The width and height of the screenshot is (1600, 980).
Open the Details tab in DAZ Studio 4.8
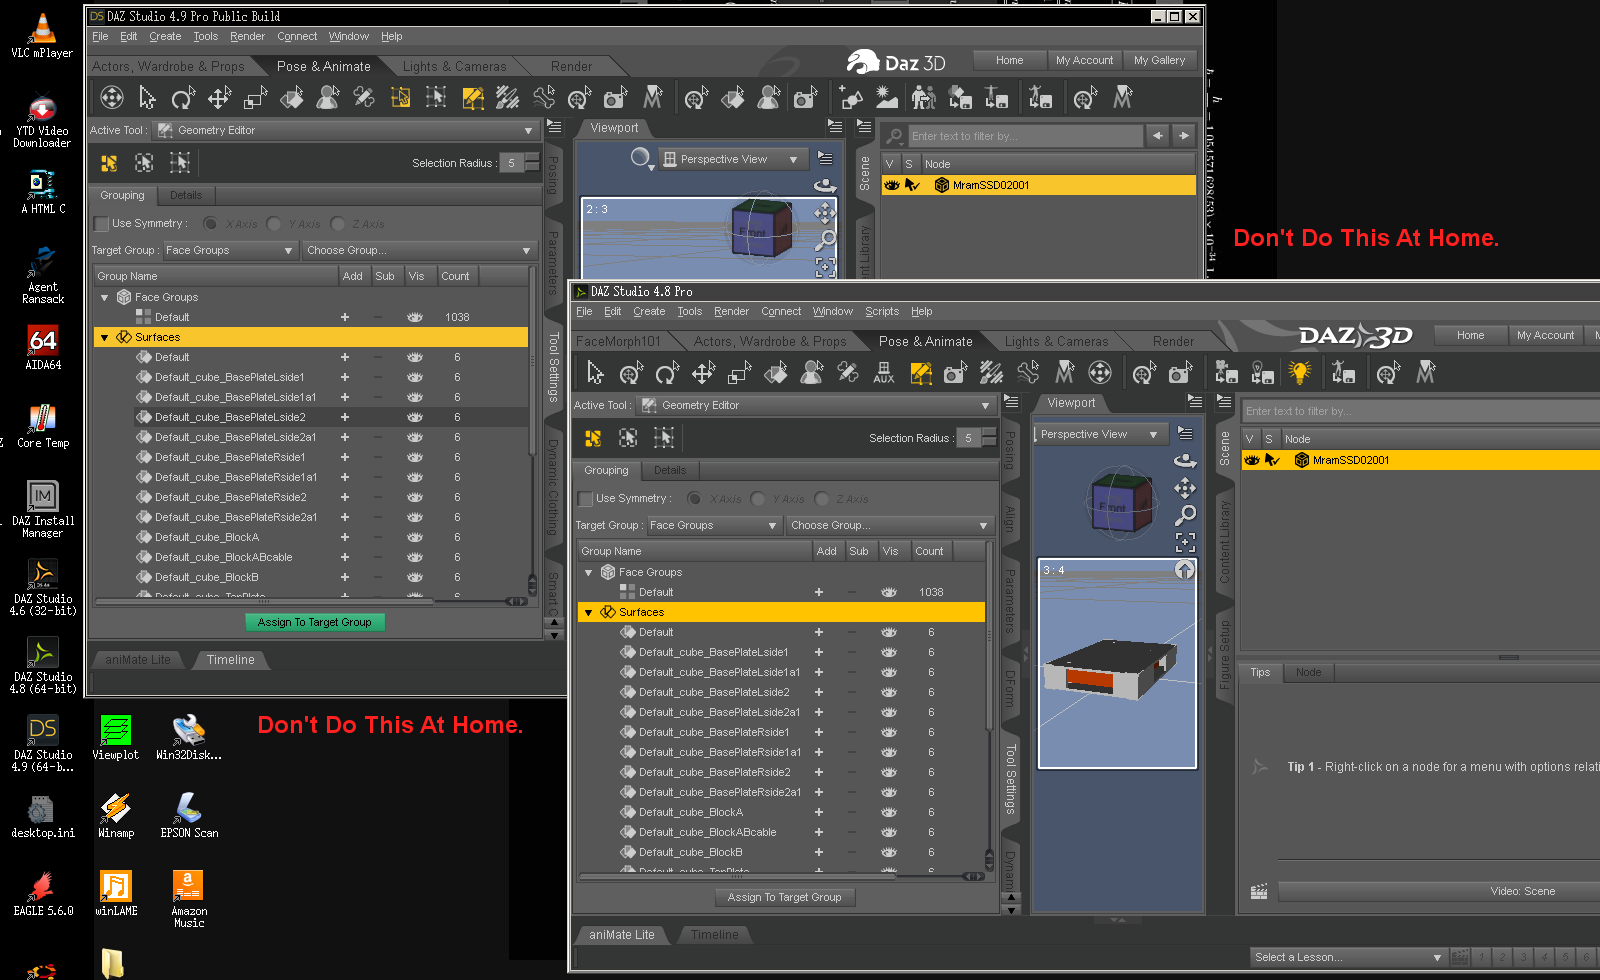click(x=670, y=471)
